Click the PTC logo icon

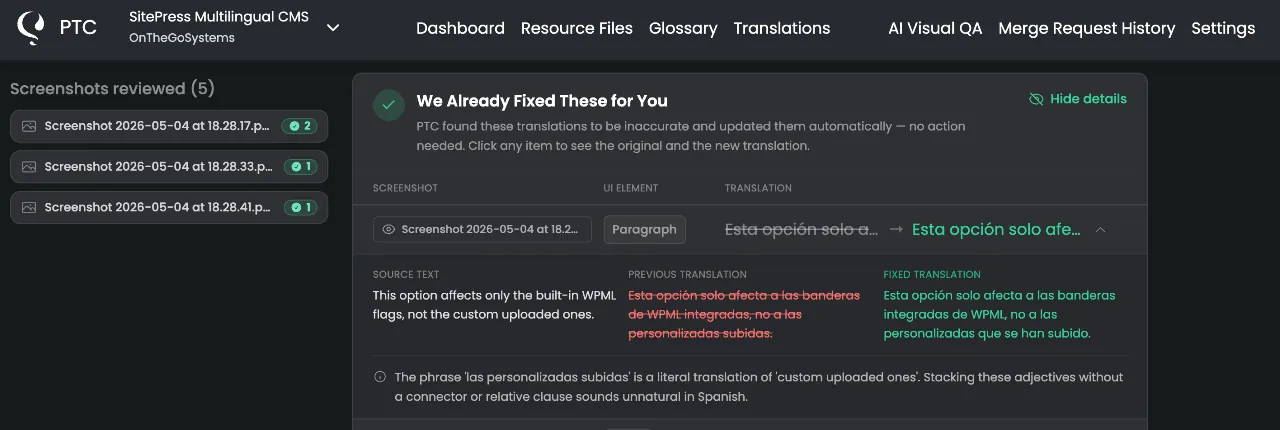(32, 28)
